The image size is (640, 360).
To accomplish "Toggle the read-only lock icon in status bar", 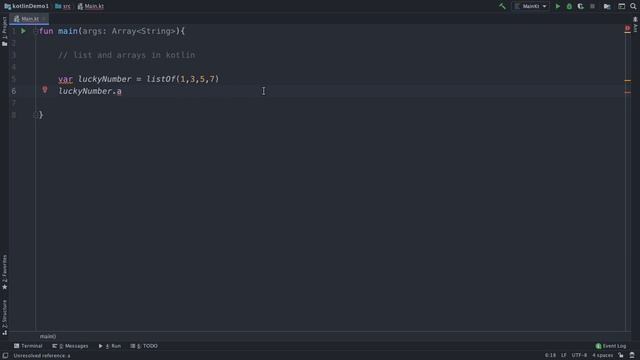I will click(x=621, y=356).
